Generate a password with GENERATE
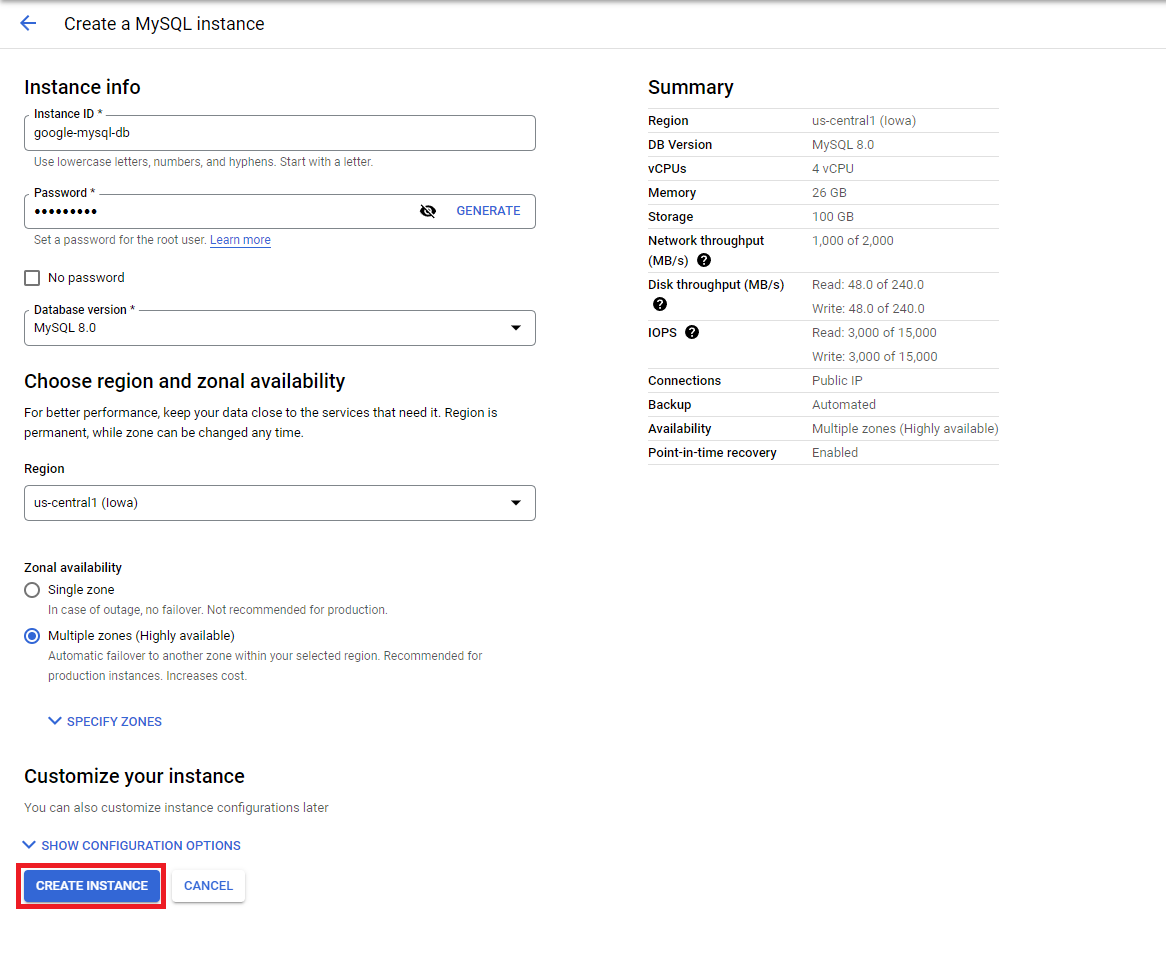The height and width of the screenshot is (959, 1166). pos(489,211)
